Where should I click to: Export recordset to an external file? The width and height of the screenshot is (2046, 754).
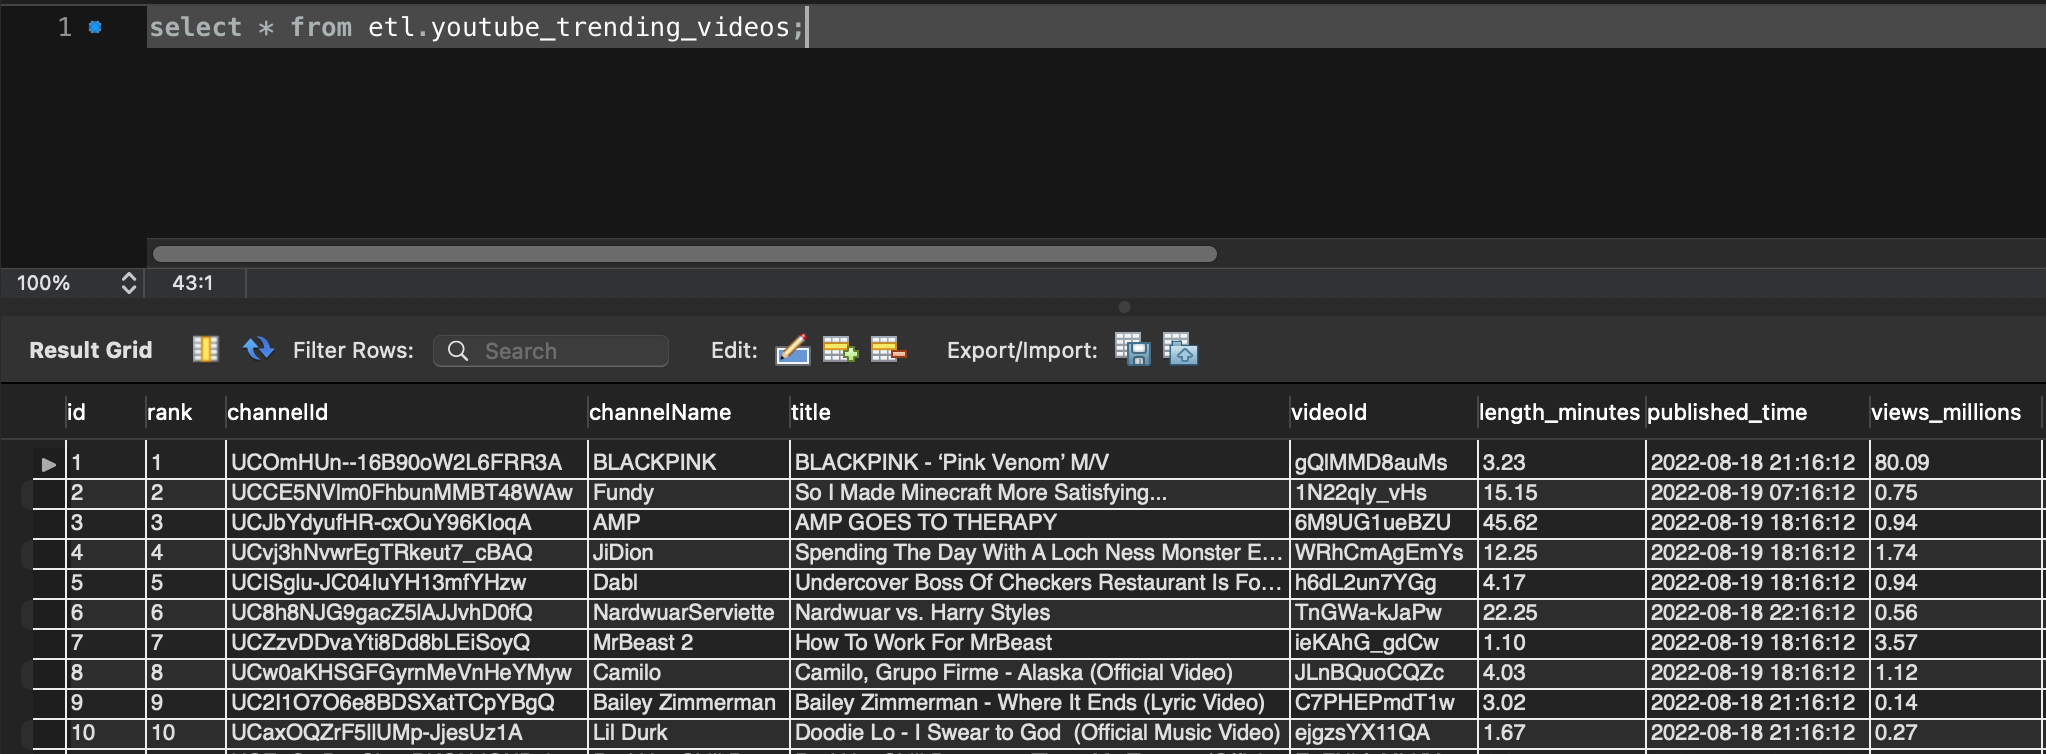(x=1132, y=349)
